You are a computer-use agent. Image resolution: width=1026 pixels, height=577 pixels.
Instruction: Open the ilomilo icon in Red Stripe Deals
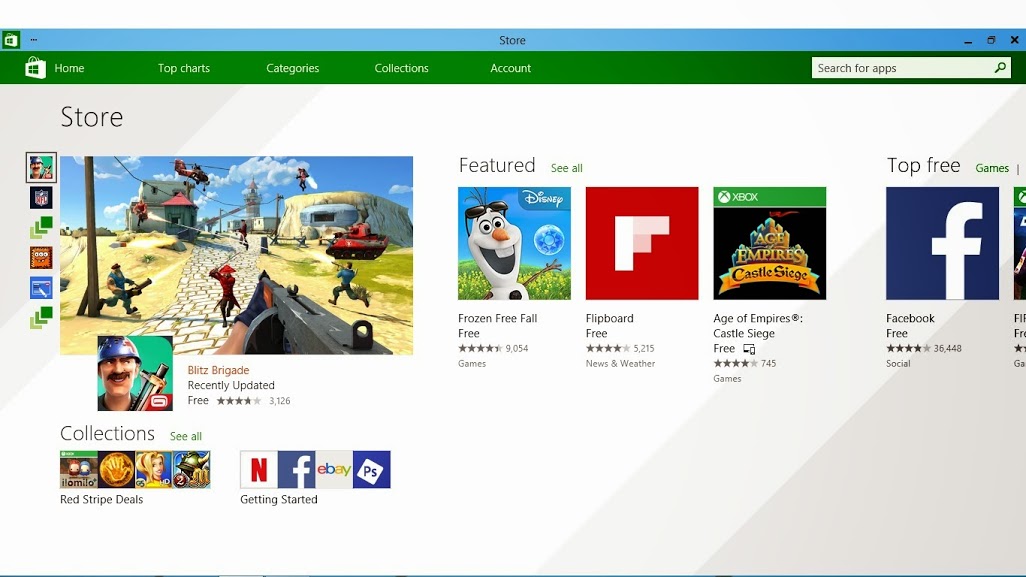click(x=79, y=470)
